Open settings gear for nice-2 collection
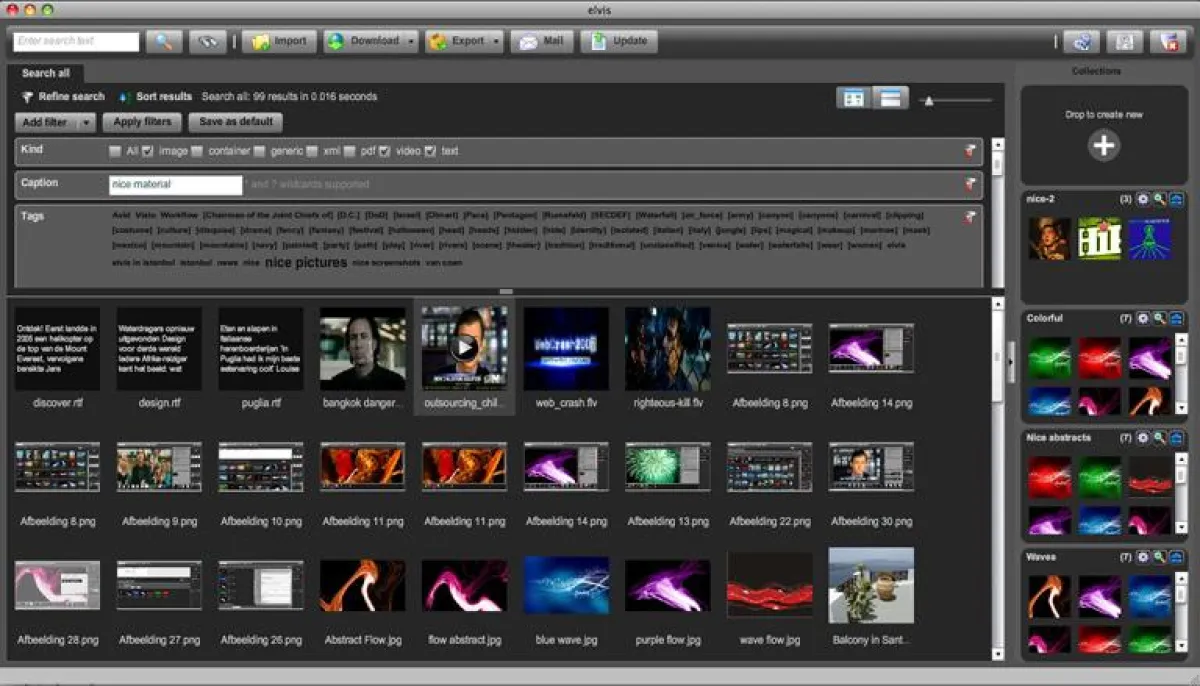Image resolution: width=1200 pixels, height=686 pixels. click(1143, 199)
